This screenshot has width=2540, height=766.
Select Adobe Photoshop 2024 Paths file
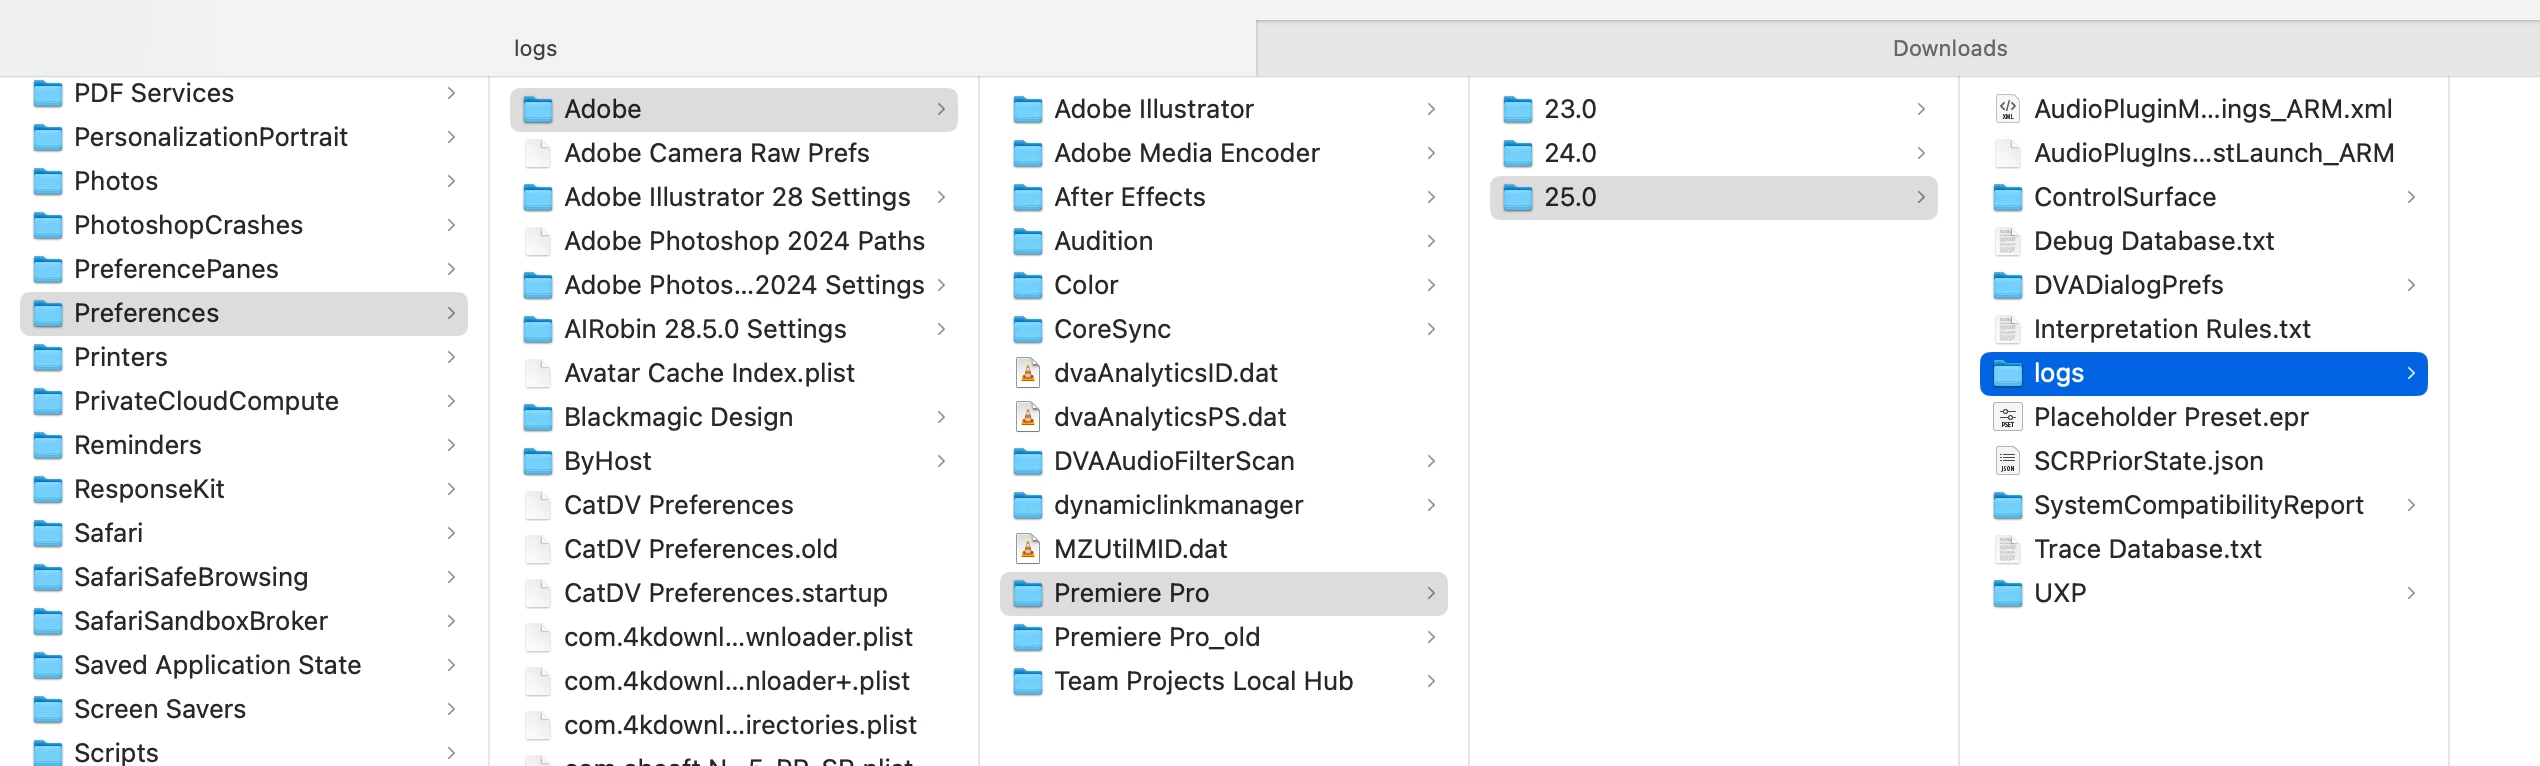coord(734,241)
